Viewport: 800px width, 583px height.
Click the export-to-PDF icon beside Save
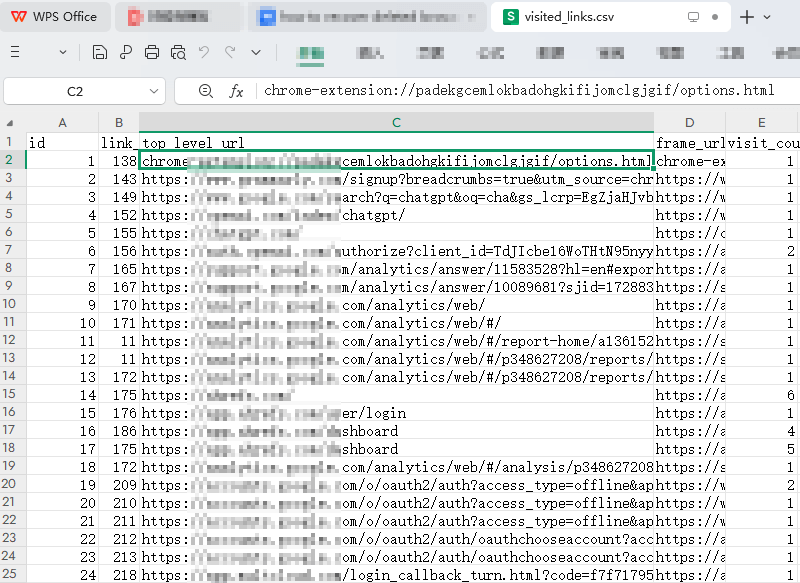click(125, 53)
